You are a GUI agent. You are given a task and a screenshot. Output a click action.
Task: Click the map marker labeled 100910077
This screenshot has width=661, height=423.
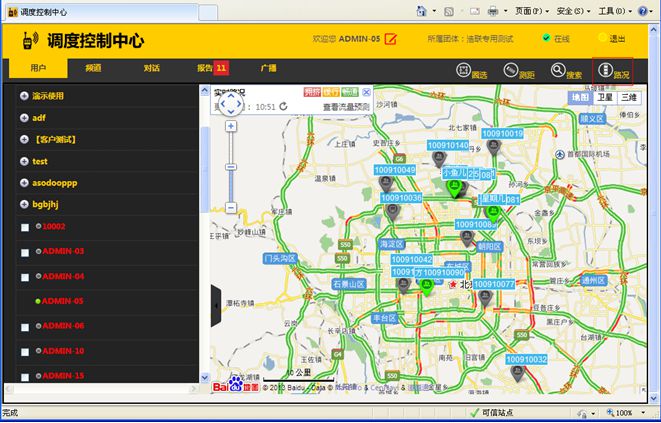tap(485, 298)
